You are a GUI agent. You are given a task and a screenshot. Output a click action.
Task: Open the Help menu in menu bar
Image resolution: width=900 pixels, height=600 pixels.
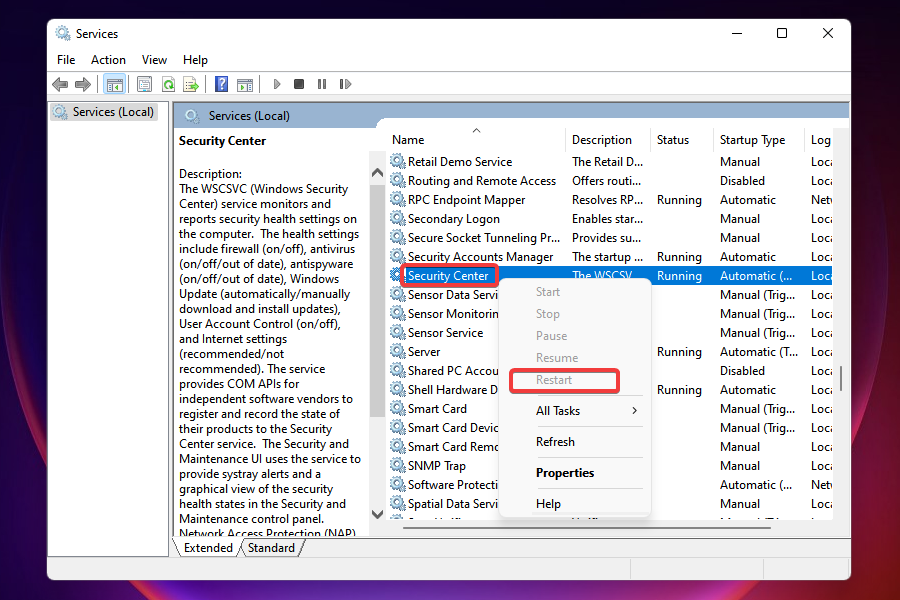(195, 60)
